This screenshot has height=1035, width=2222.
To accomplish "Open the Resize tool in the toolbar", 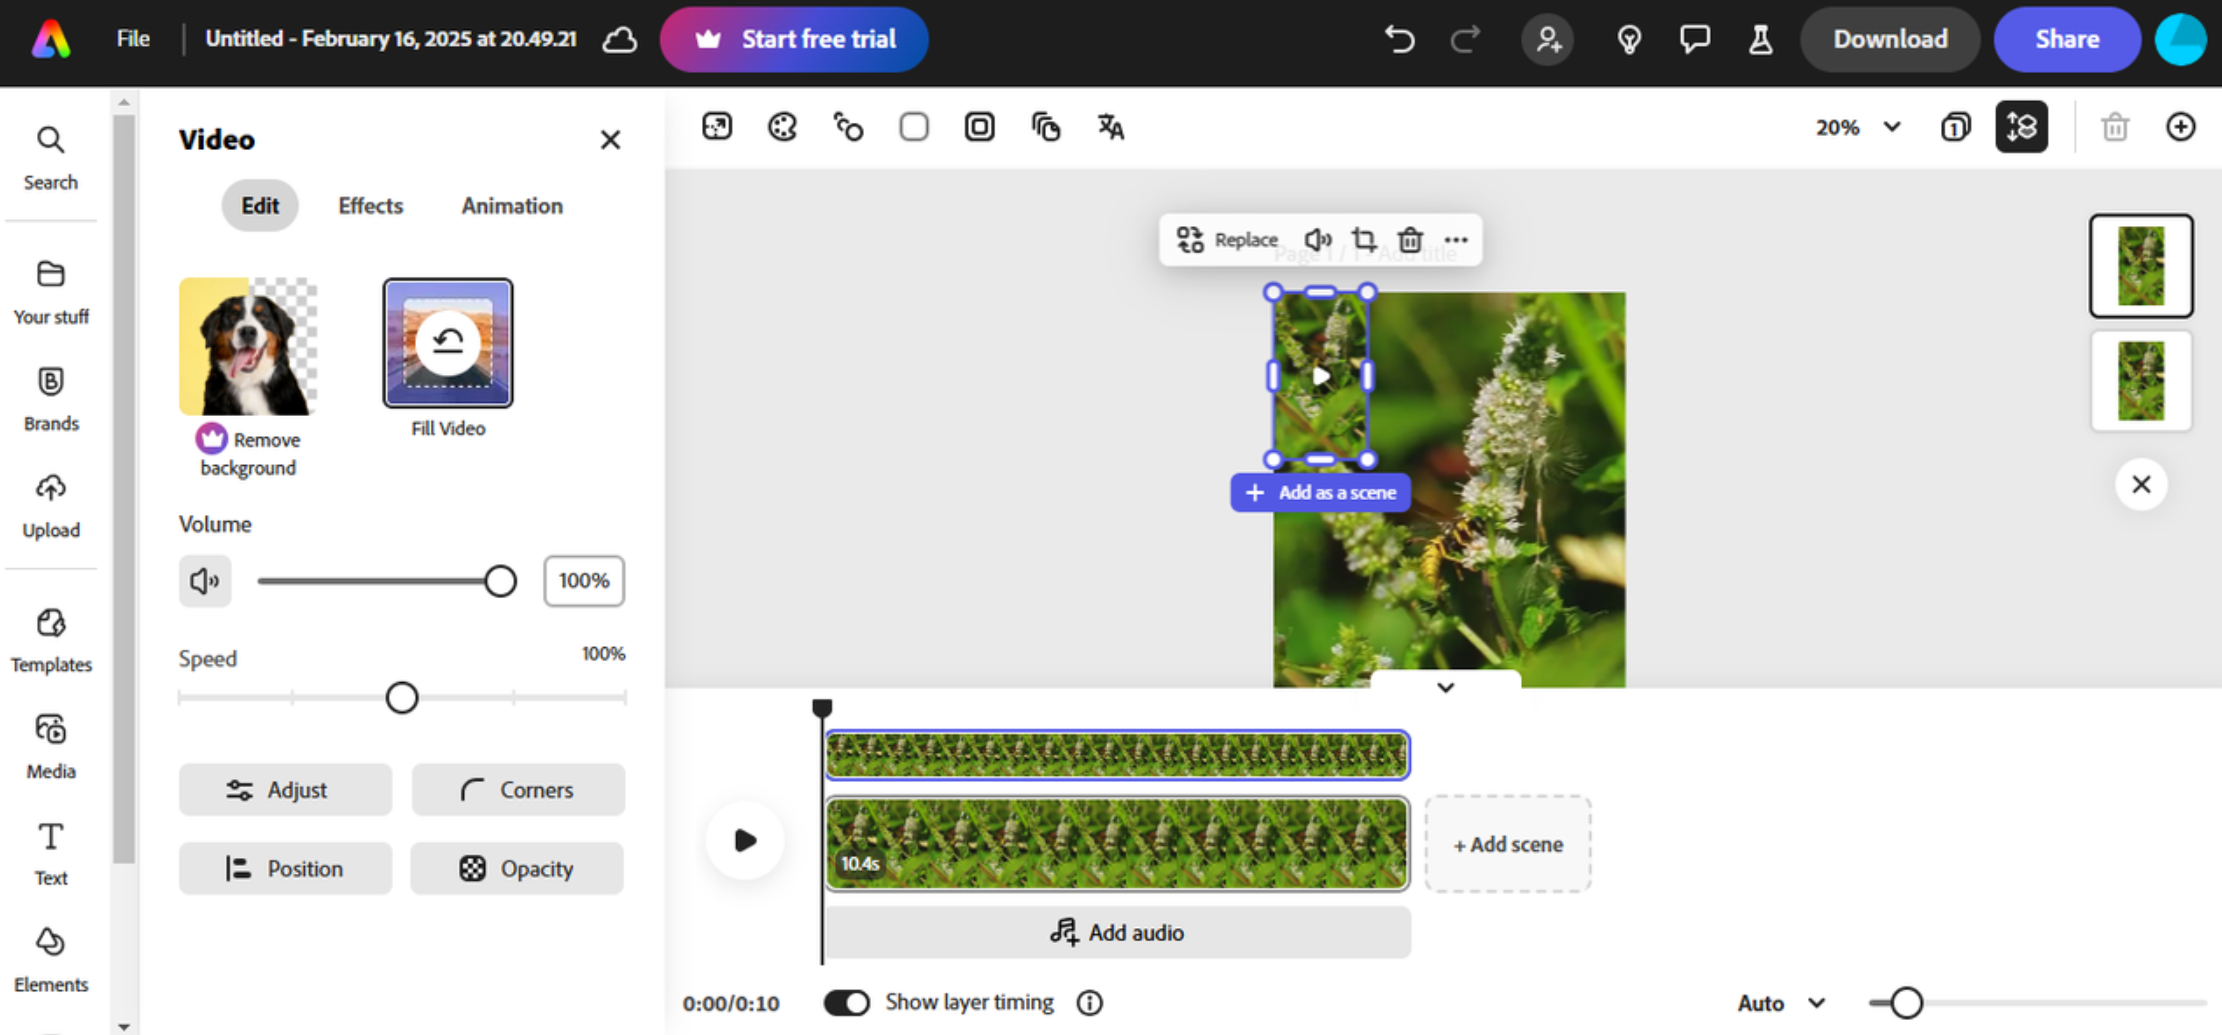I will pos(717,126).
